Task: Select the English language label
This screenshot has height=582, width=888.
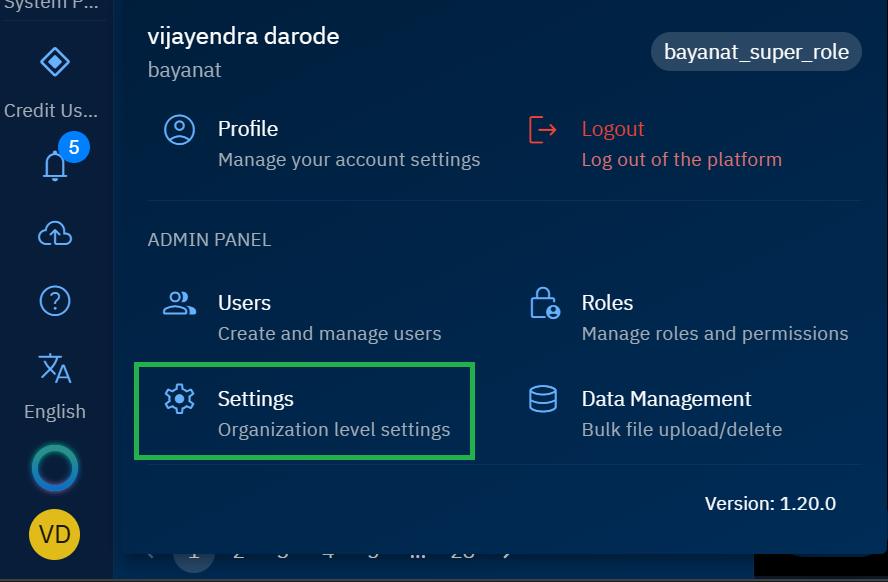Action: pyautogui.click(x=55, y=412)
